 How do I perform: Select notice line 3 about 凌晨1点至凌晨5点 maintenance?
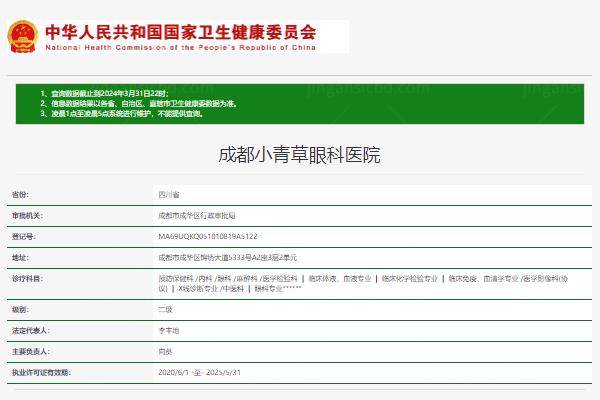pyautogui.click(x=122, y=113)
